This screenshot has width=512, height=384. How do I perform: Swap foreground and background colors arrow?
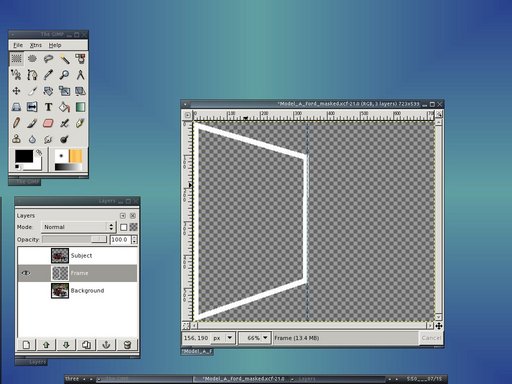[39, 153]
